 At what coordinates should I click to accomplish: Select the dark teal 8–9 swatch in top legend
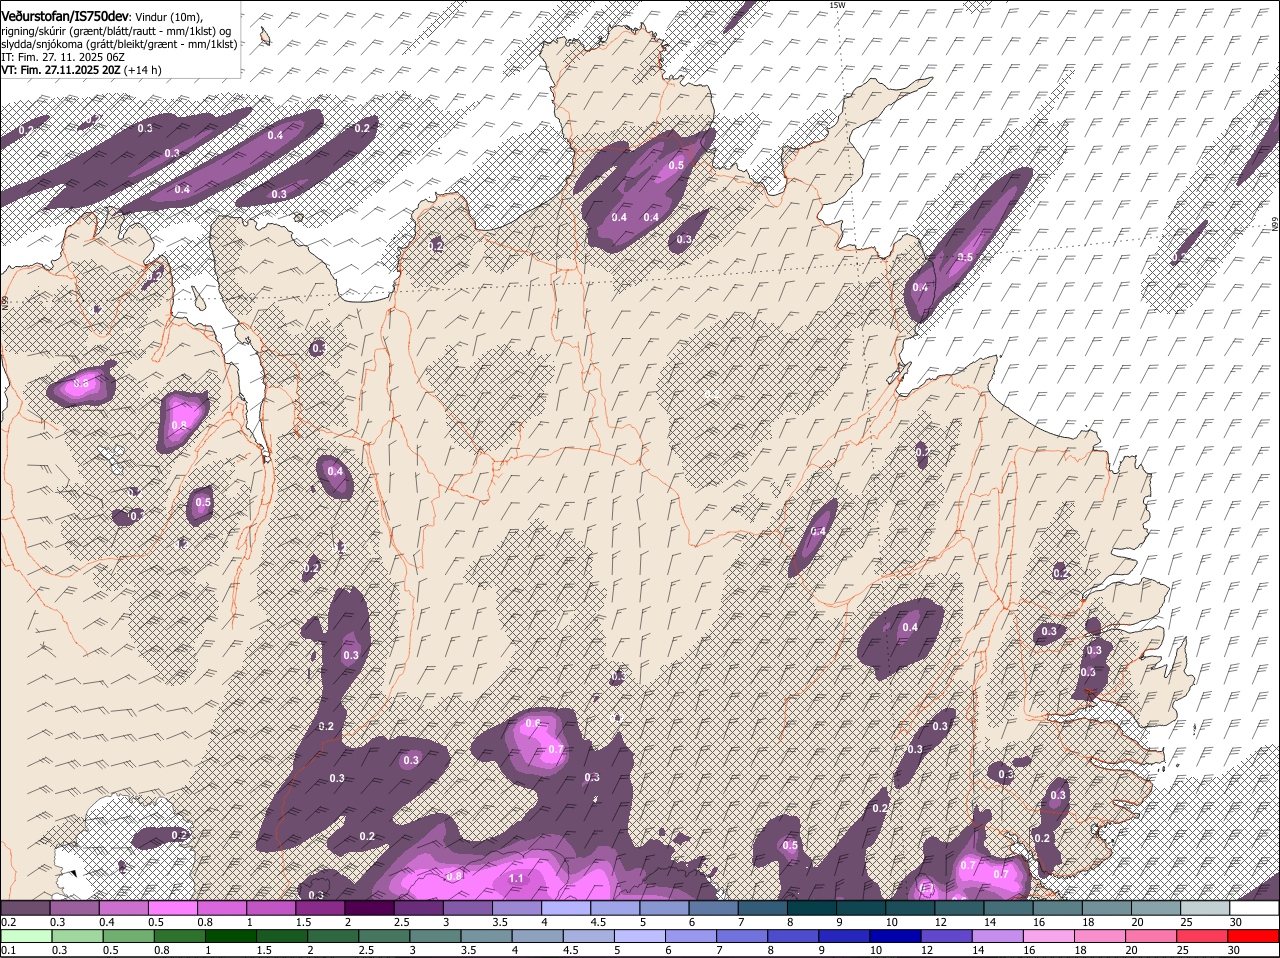point(811,908)
